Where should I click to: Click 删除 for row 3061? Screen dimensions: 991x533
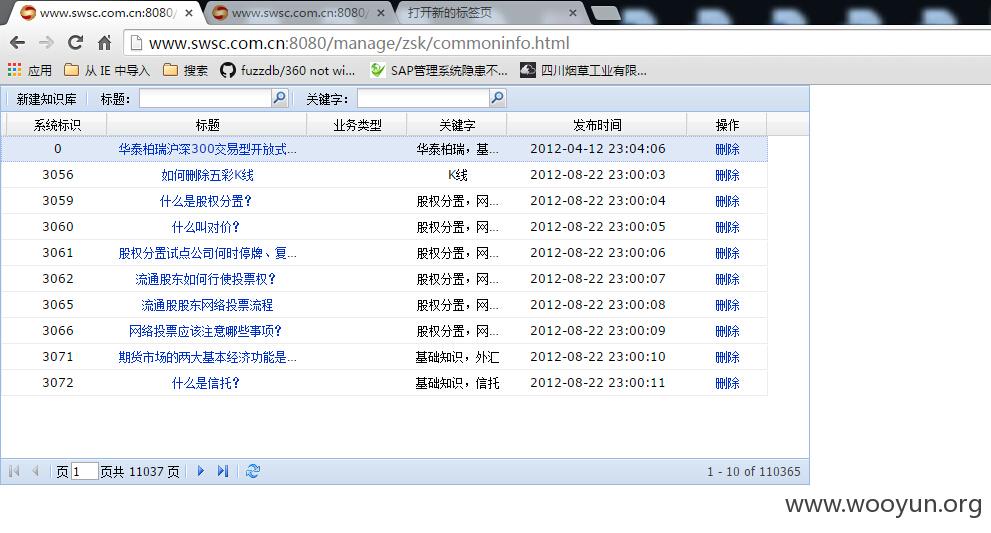tap(727, 253)
